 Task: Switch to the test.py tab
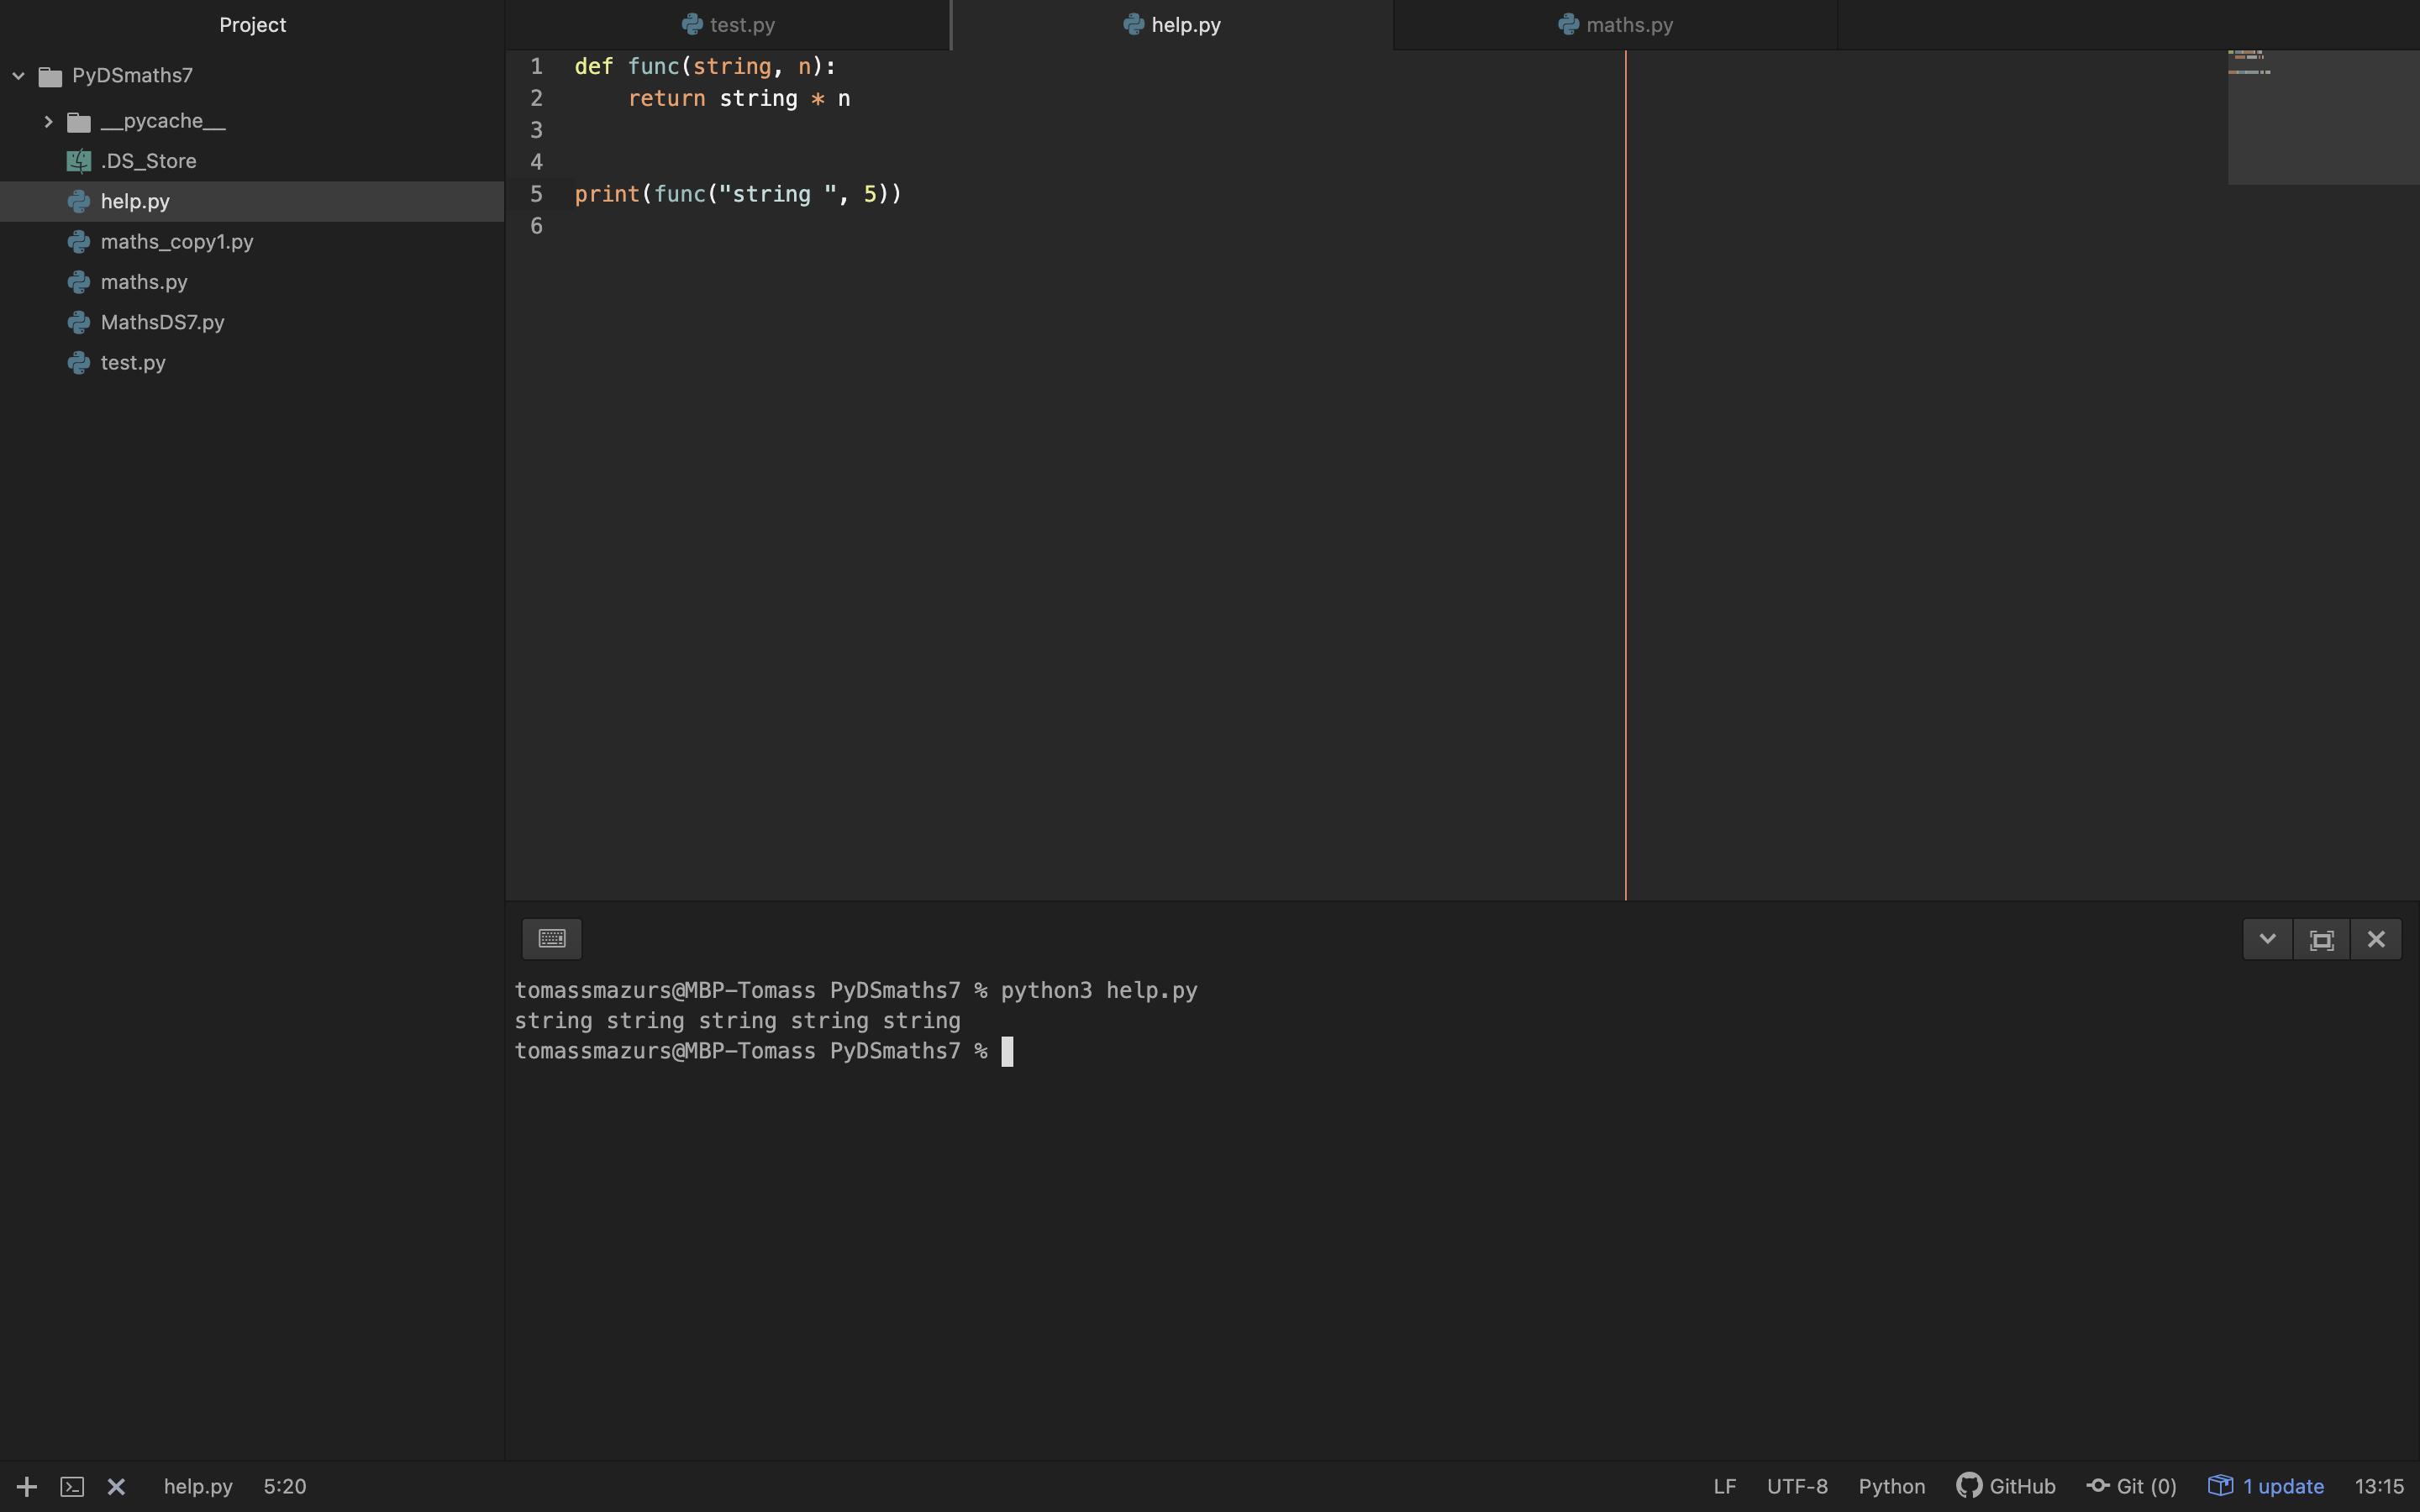(x=728, y=25)
